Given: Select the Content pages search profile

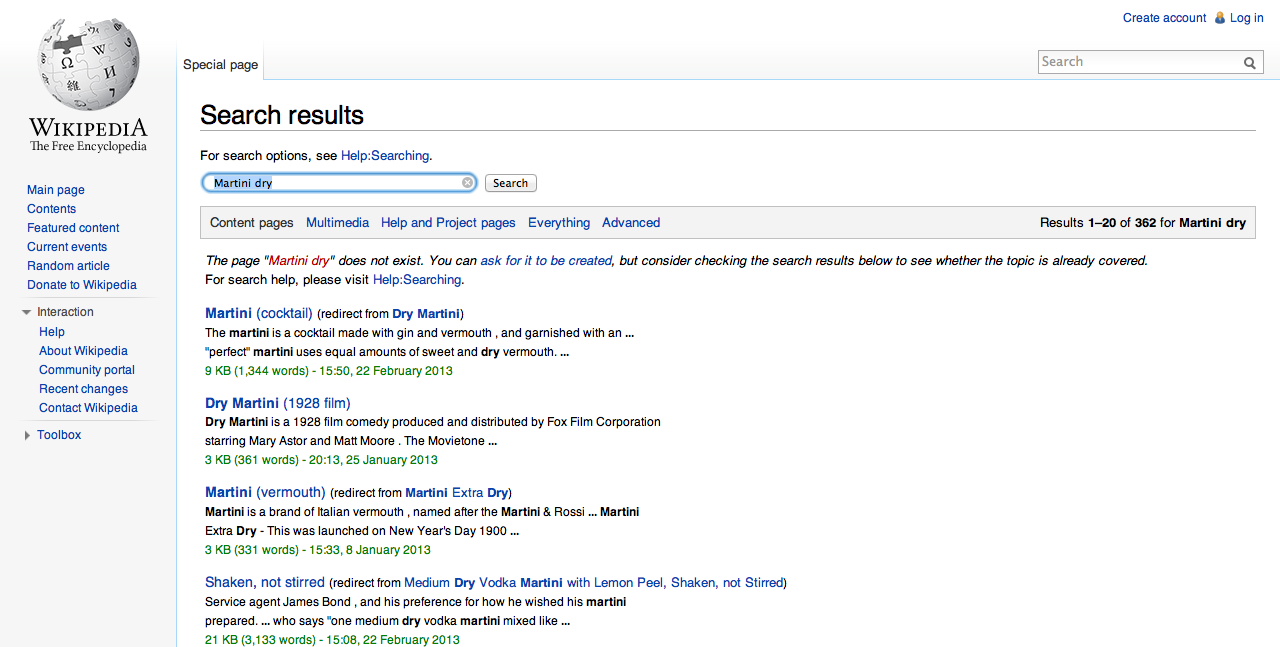Looking at the screenshot, I should click(x=252, y=223).
